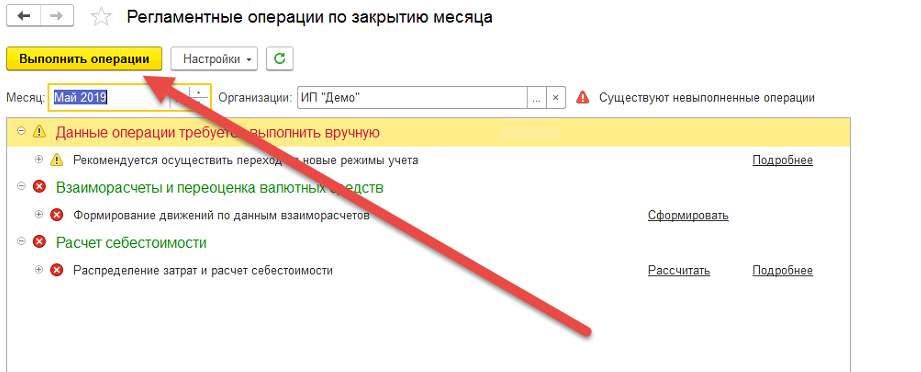This screenshot has height=372, width=921.
Task: Go back with the left arrow button
Action: pos(24,17)
